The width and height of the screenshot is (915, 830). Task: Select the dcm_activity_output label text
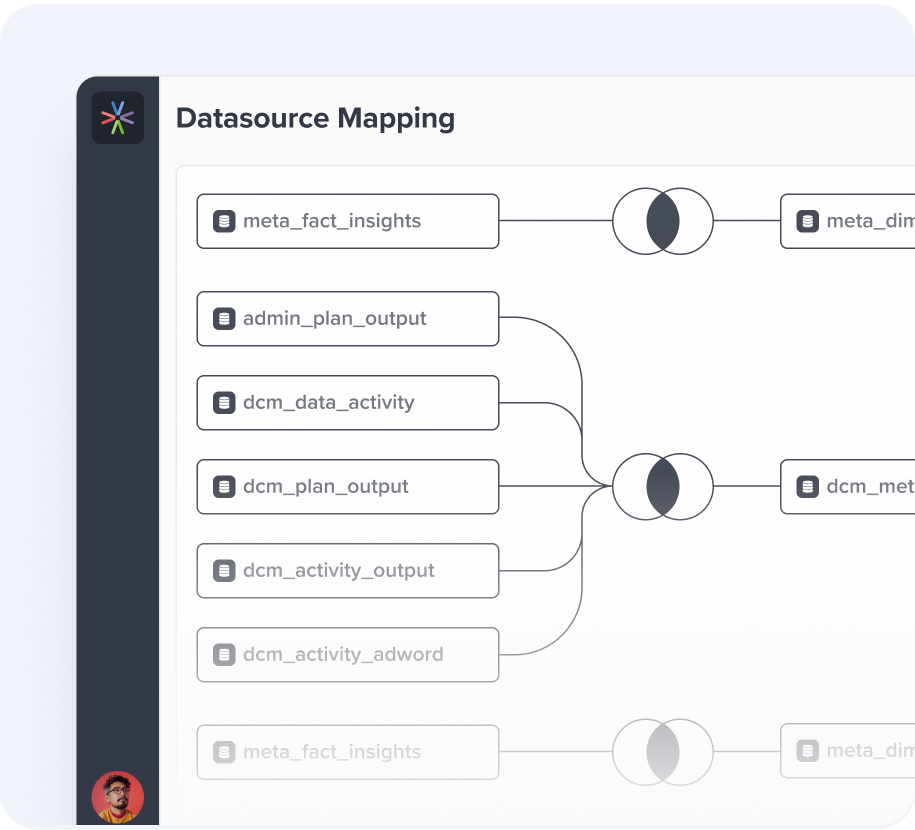(x=338, y=571)
